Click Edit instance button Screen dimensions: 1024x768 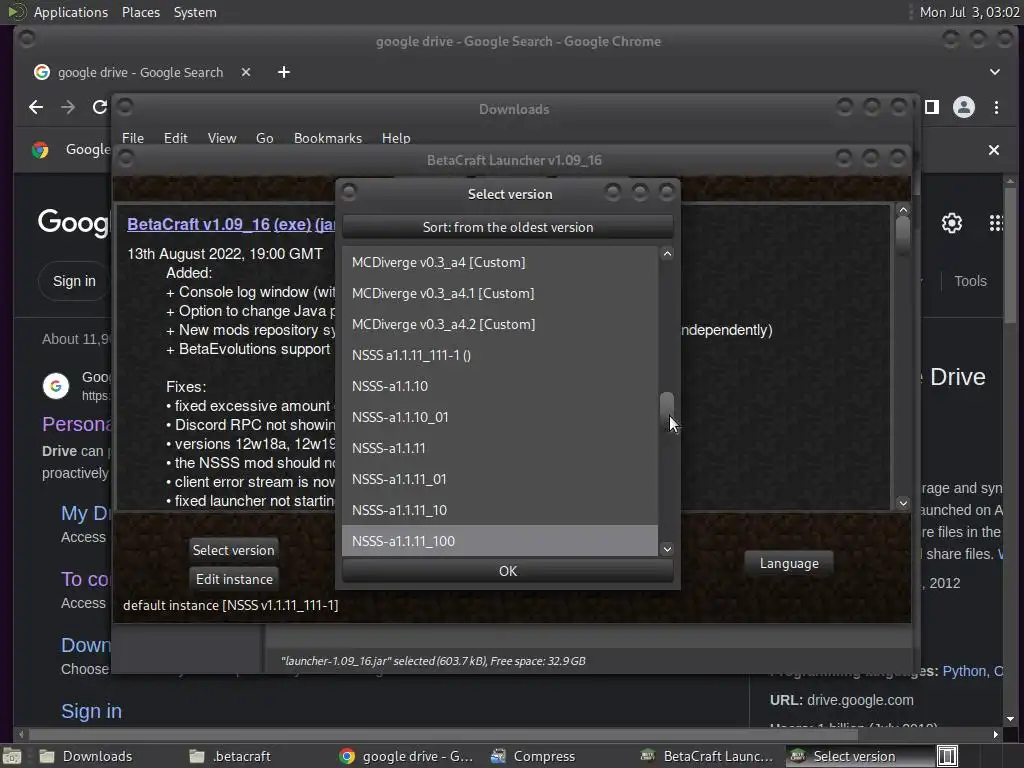tap(234, 579)
